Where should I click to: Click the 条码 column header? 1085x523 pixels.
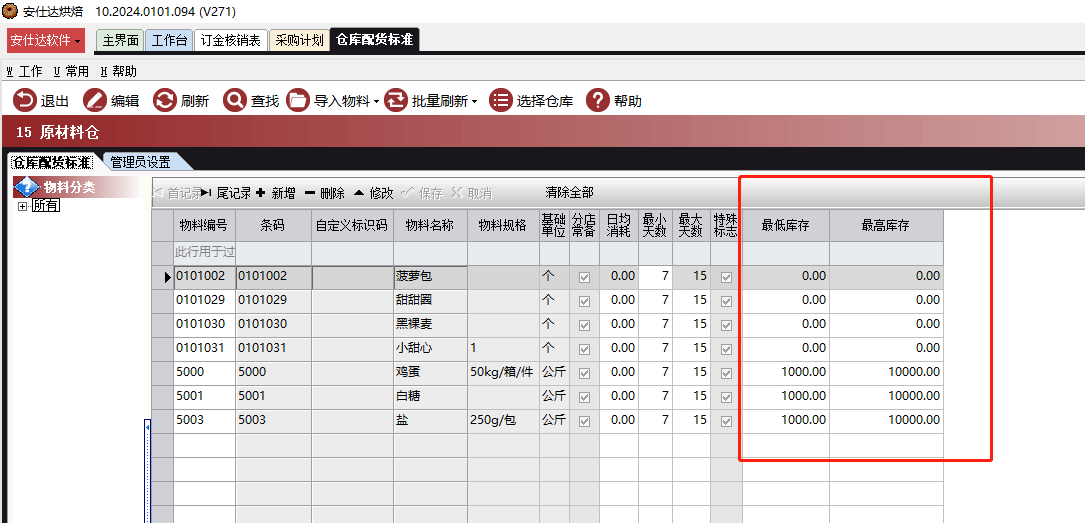tap(273, 226)
